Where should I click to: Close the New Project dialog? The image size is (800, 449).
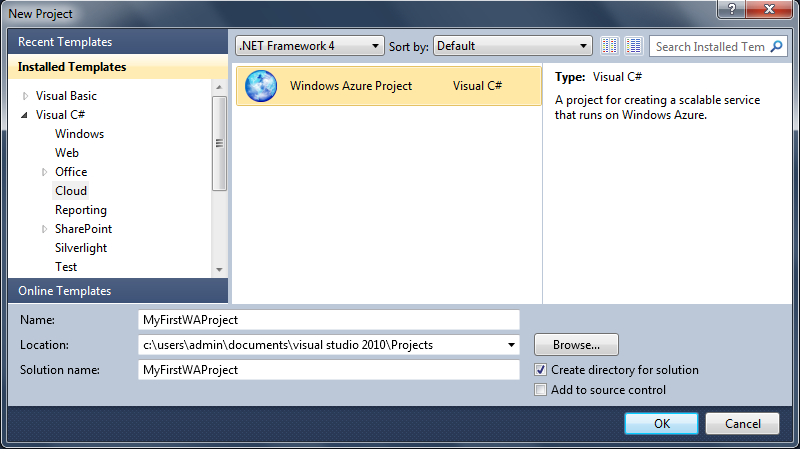point(776,11)
